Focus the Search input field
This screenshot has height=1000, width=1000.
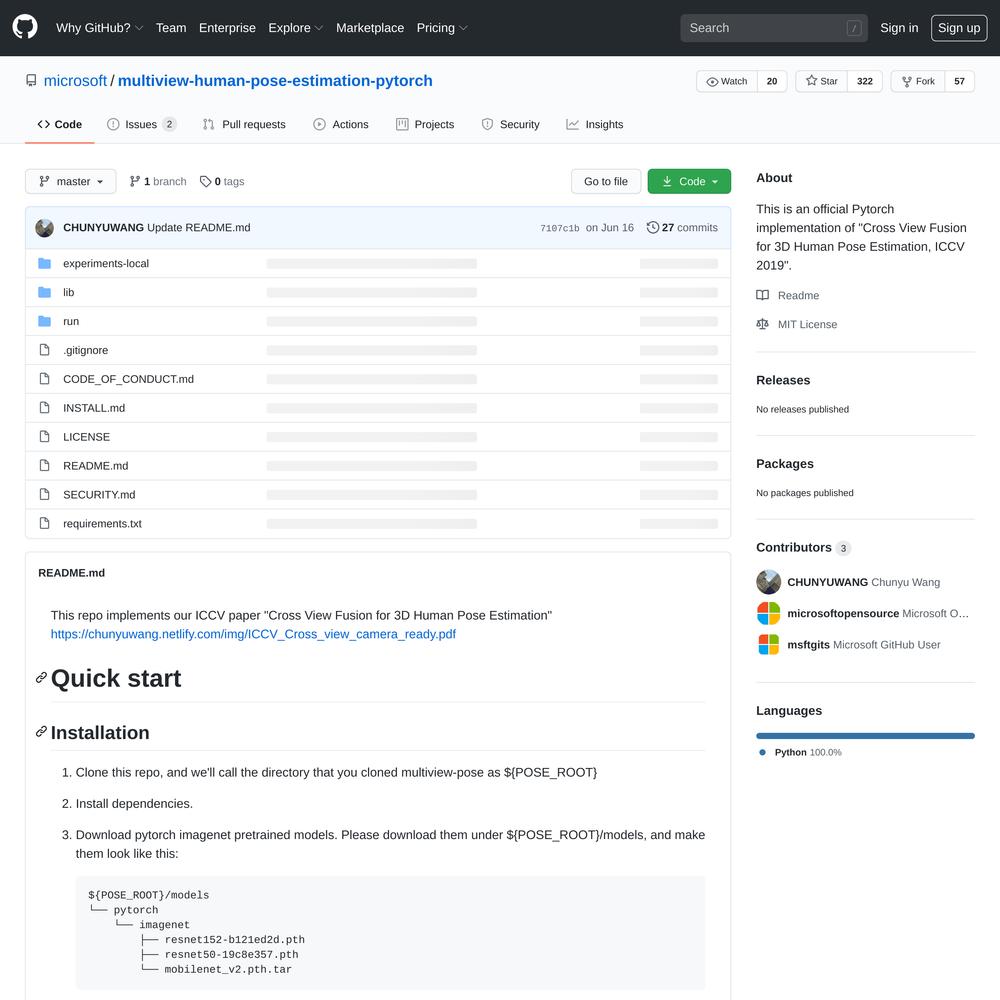pos(774,28)
